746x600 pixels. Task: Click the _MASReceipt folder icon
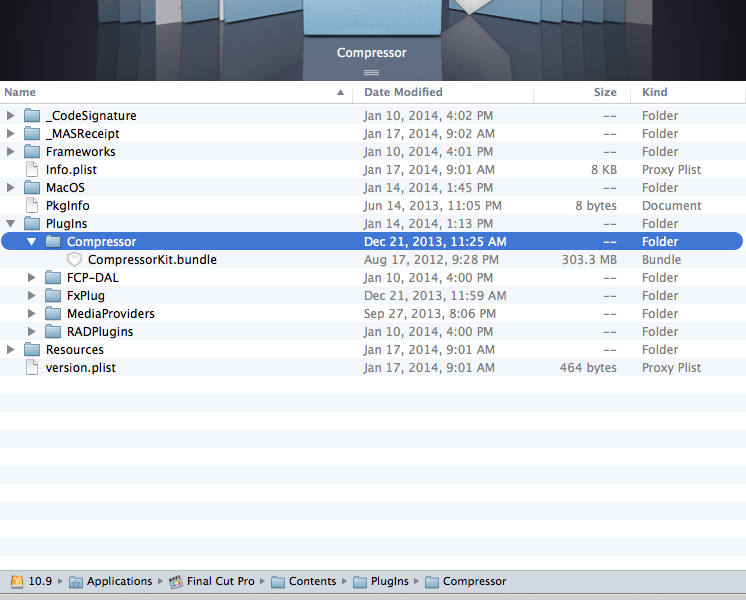pos(32,134)
